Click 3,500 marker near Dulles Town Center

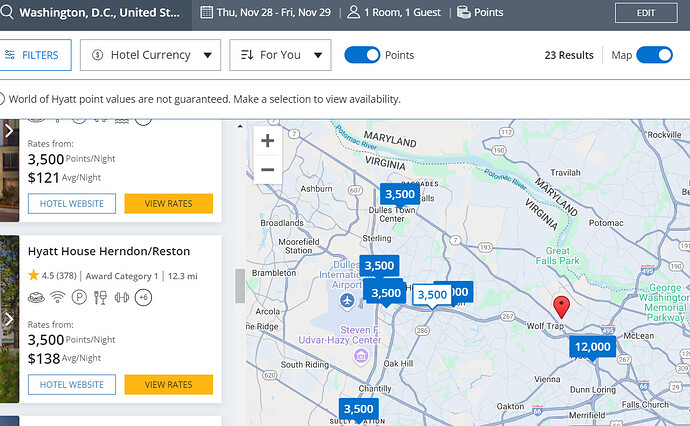click(x=400, y=194)
